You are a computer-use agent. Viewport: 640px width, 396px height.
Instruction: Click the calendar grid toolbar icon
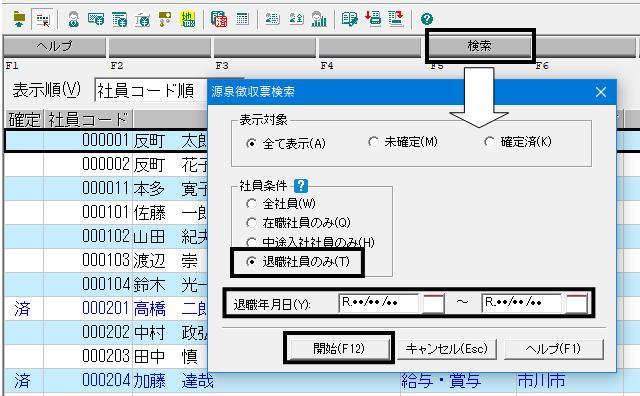click(242, 19)
